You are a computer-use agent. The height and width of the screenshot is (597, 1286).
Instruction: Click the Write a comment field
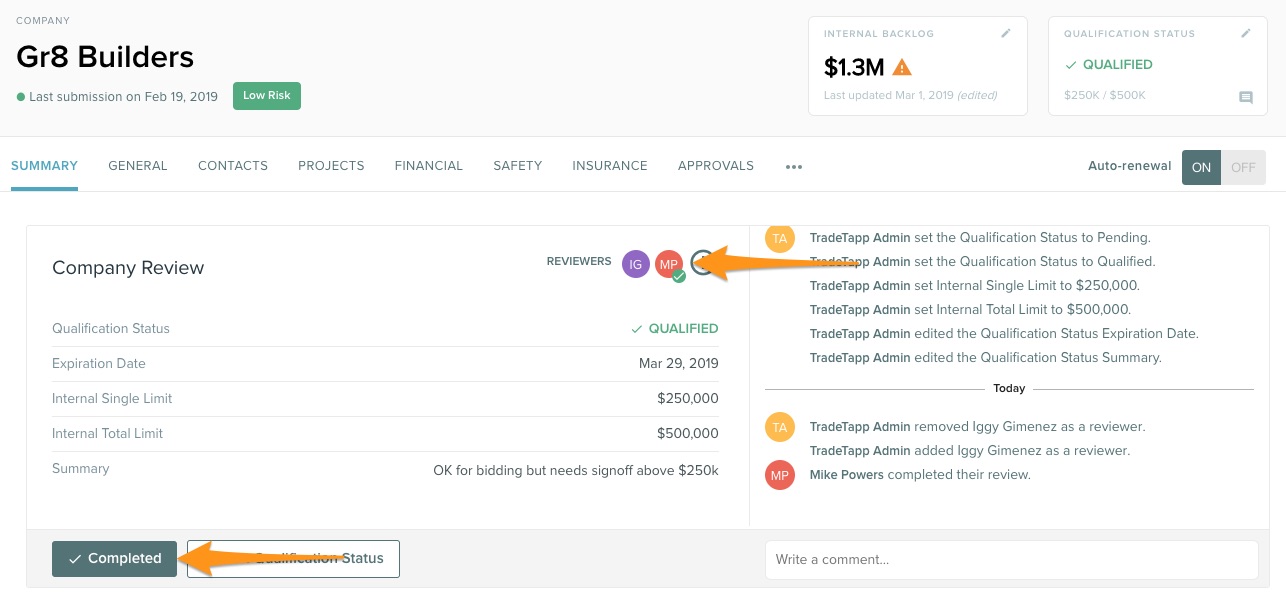tap(1011, 560)
